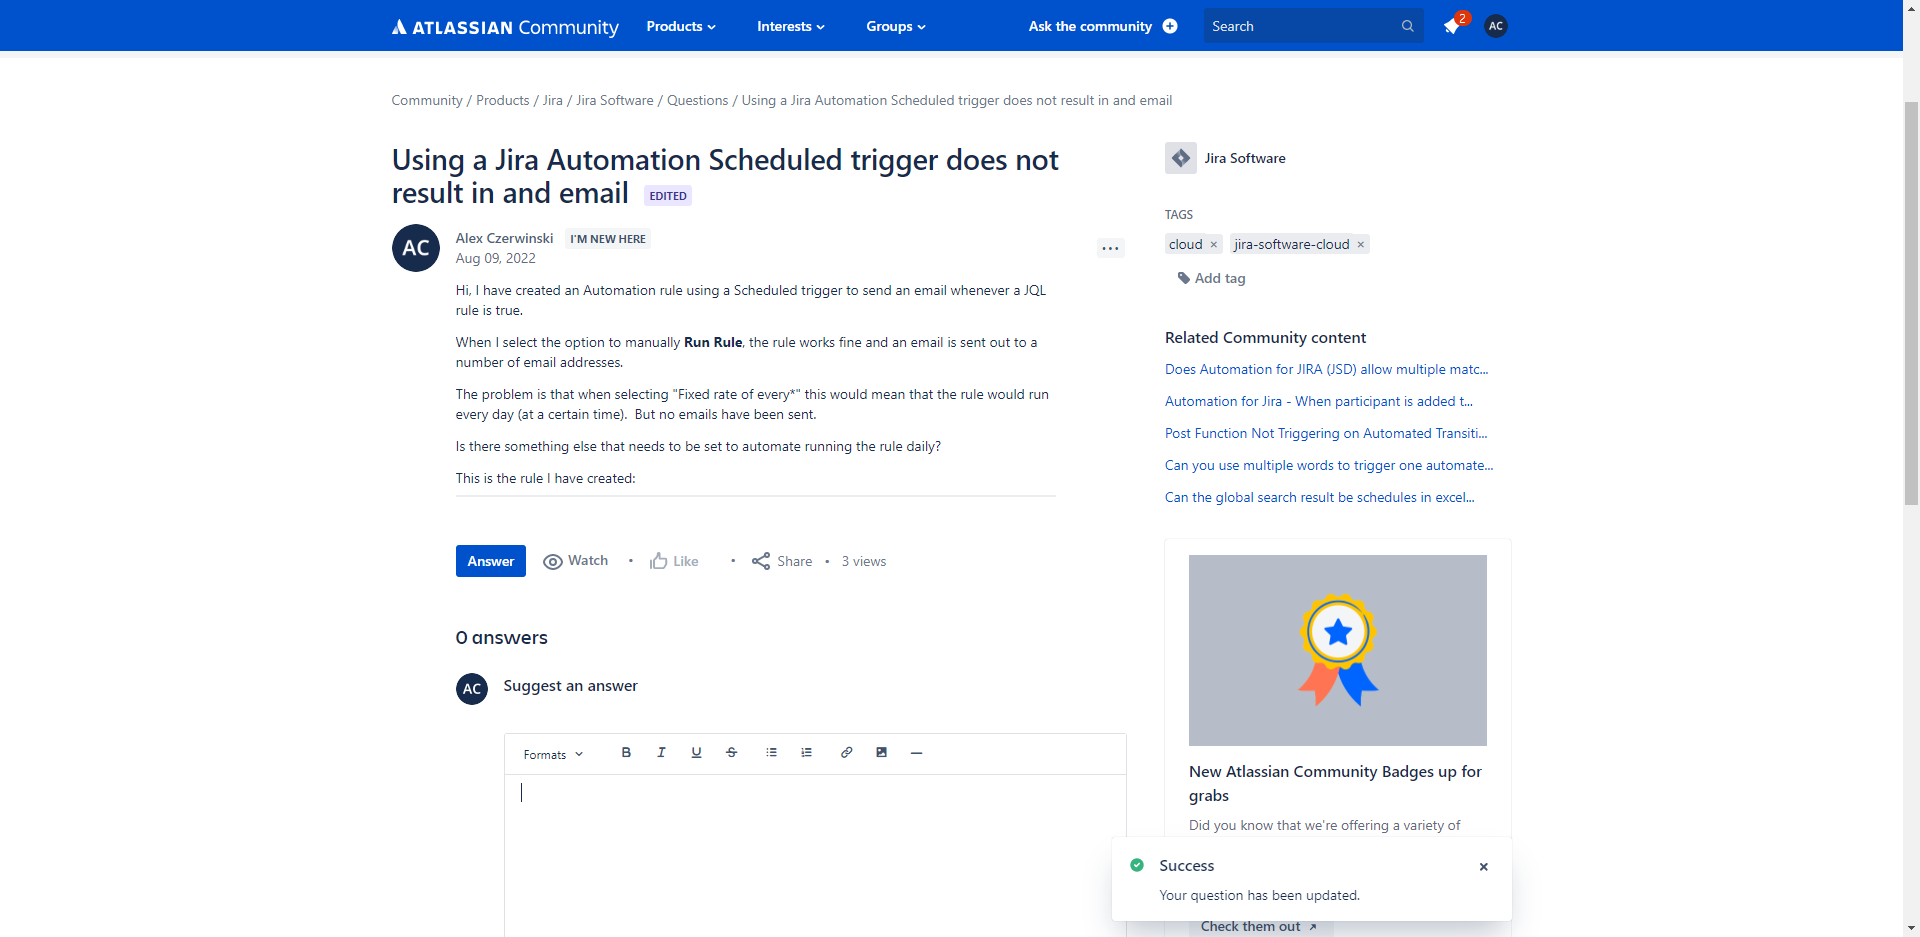Open the post options ellipsis menu
1920x937 pixels.
pos(1111,248)
